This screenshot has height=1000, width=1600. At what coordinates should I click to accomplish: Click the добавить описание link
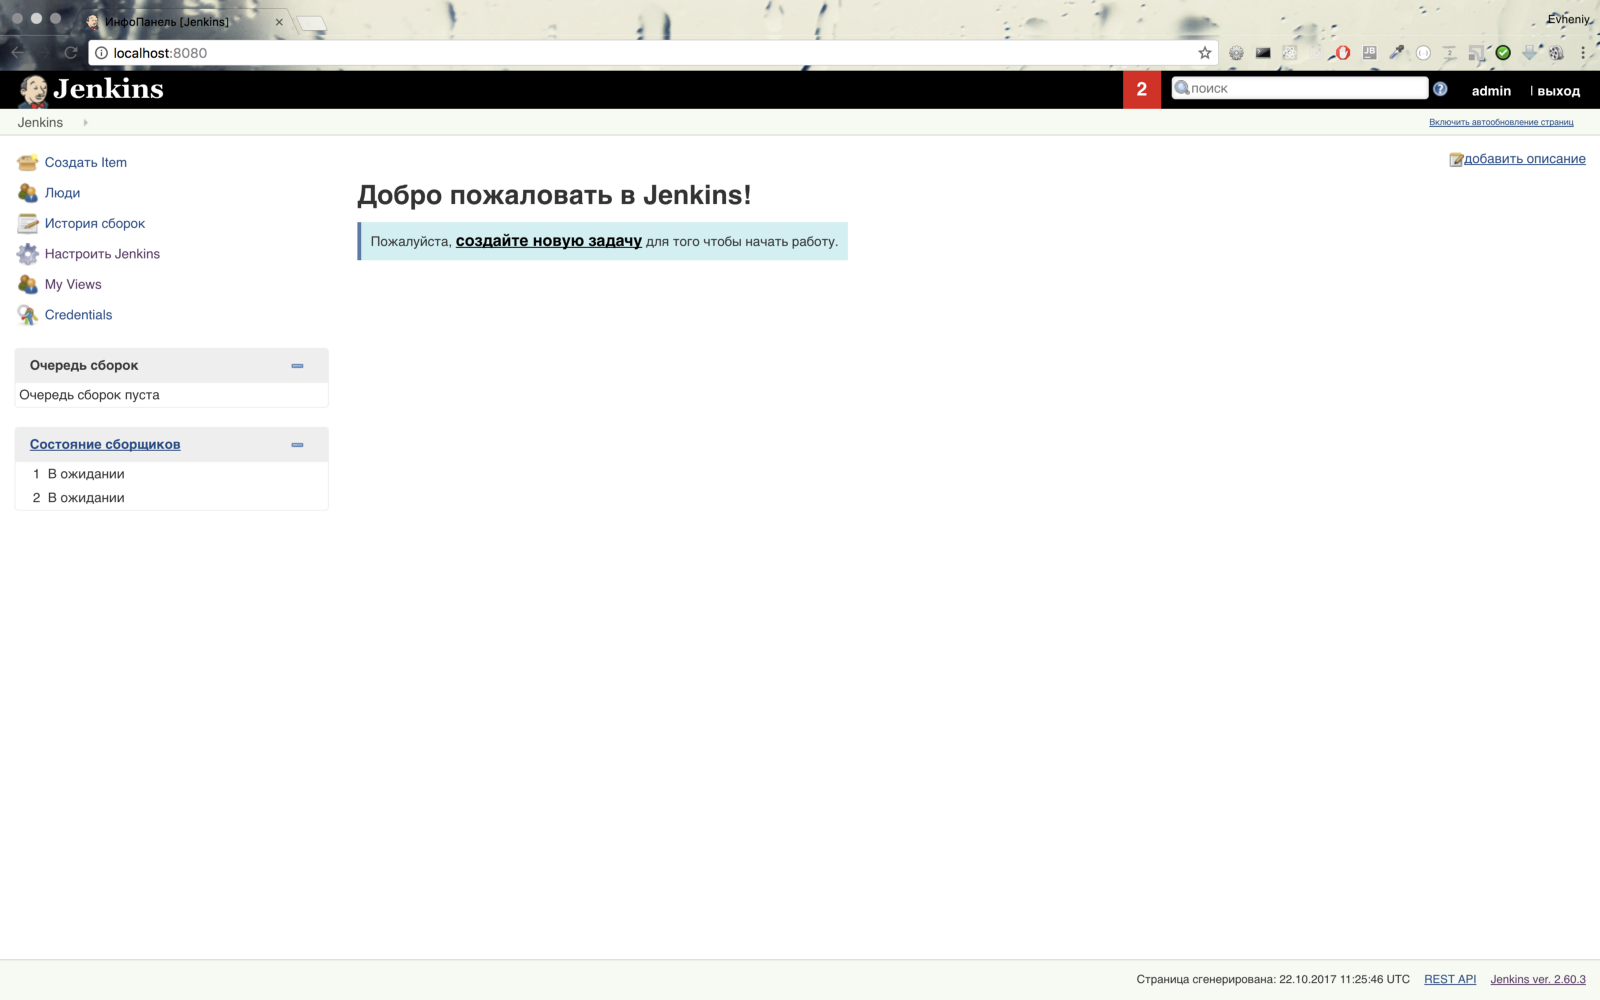1525,159
